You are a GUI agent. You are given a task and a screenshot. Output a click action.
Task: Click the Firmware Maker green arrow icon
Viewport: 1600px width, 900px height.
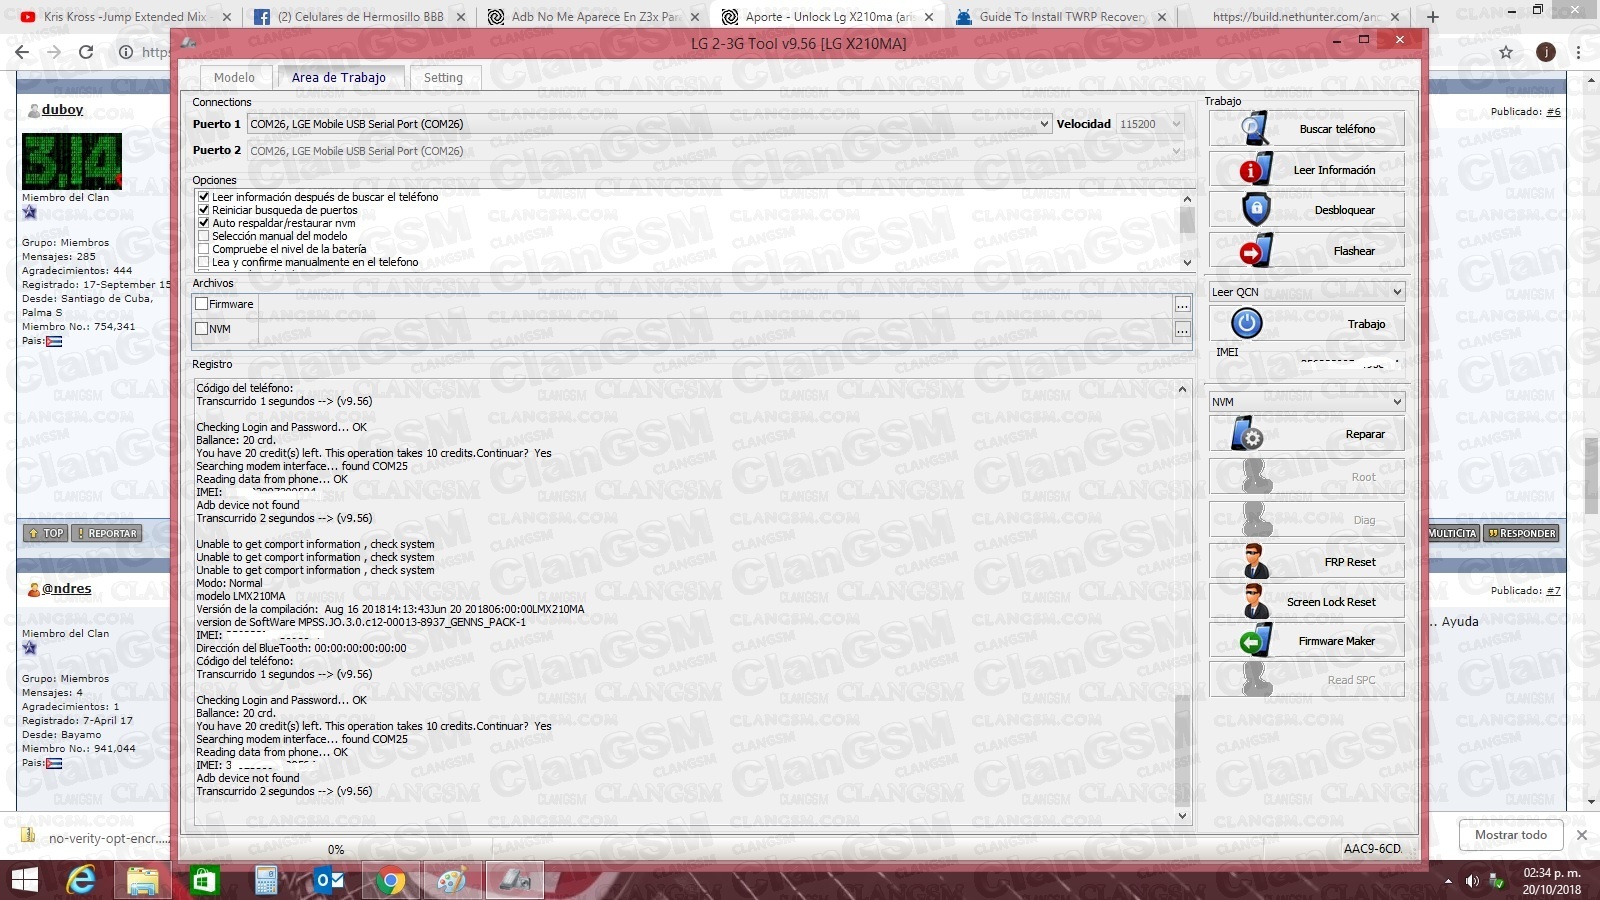point(1255,640)
